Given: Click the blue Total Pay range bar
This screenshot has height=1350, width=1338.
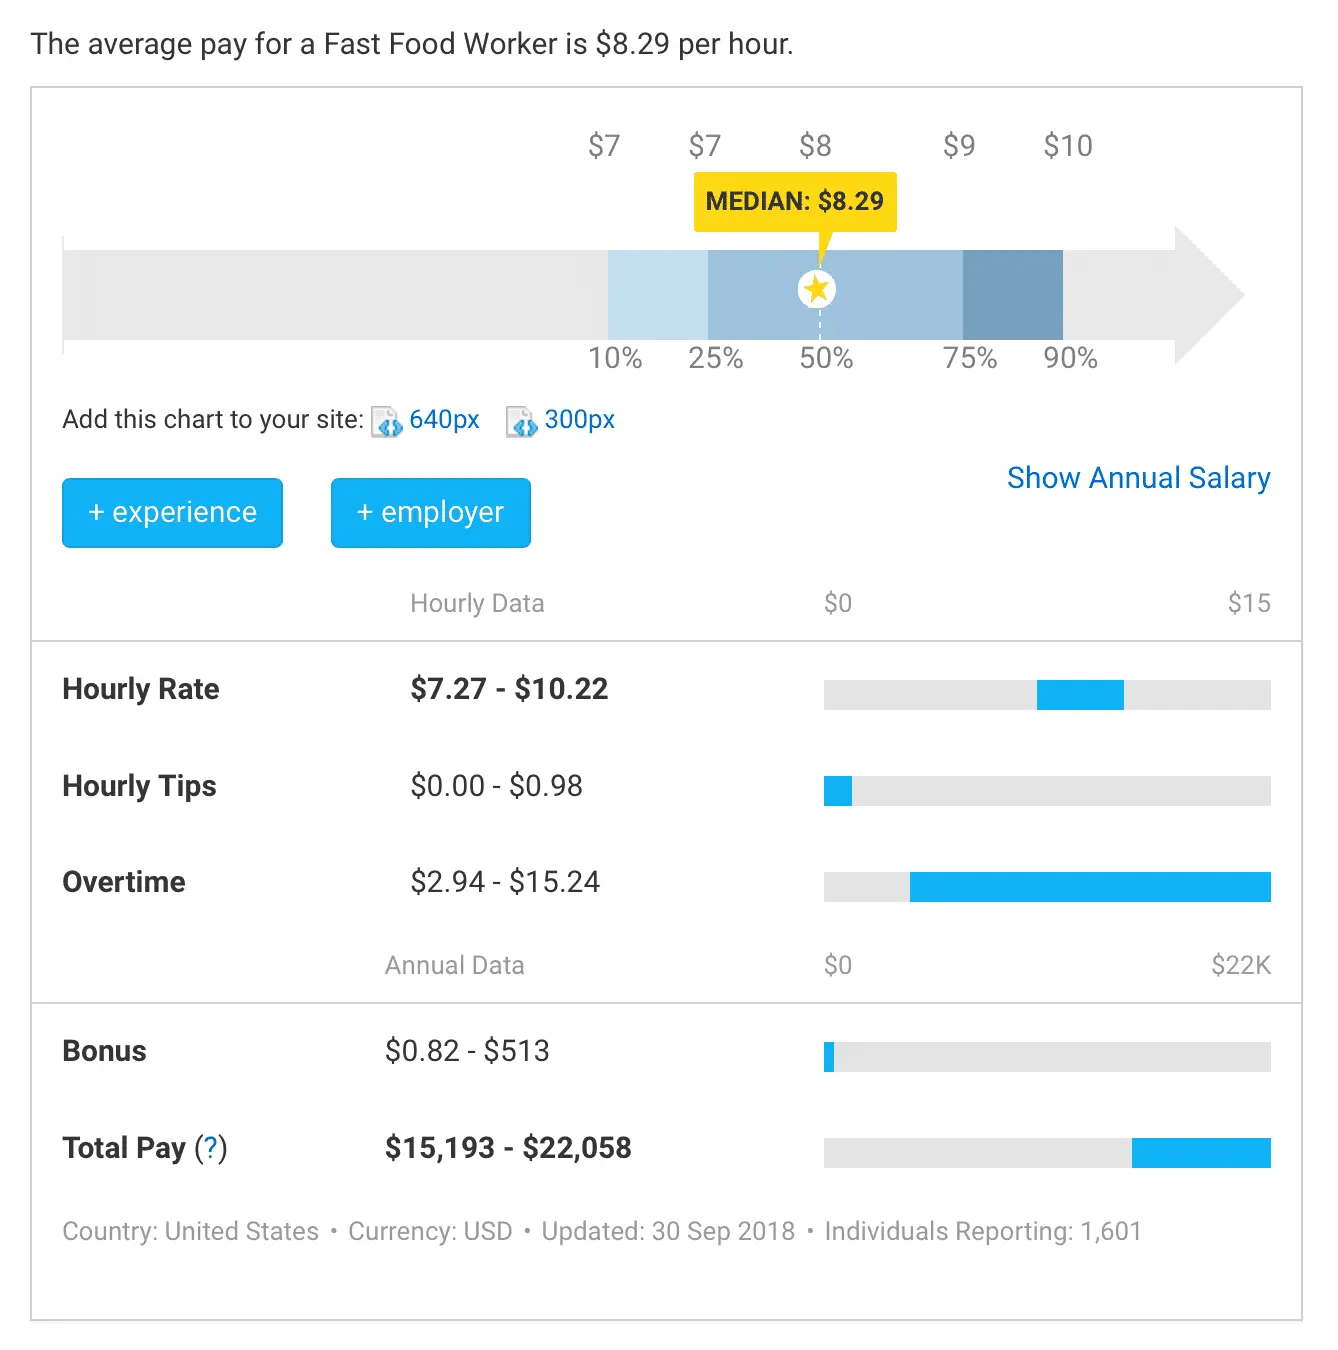Looking at the screenshot, I should click(1201, 1153).
